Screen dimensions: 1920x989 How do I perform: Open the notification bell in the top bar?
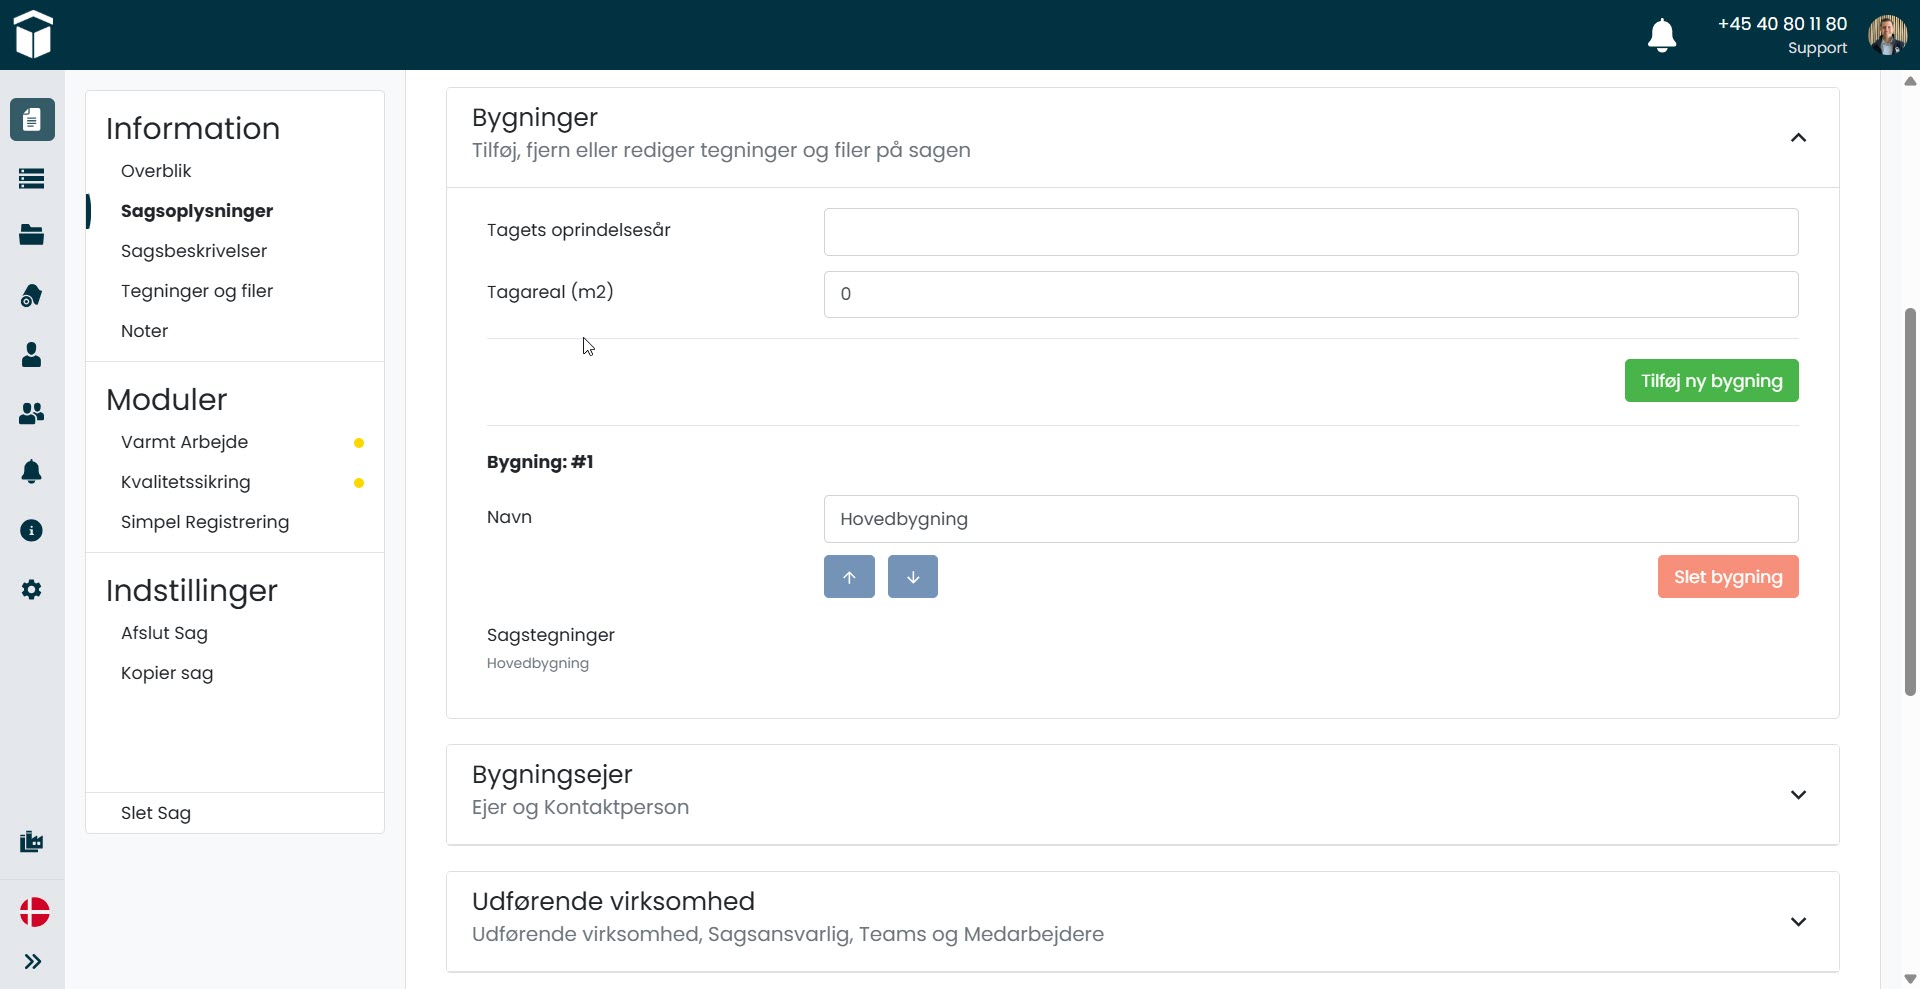(x=1662, y=34)
